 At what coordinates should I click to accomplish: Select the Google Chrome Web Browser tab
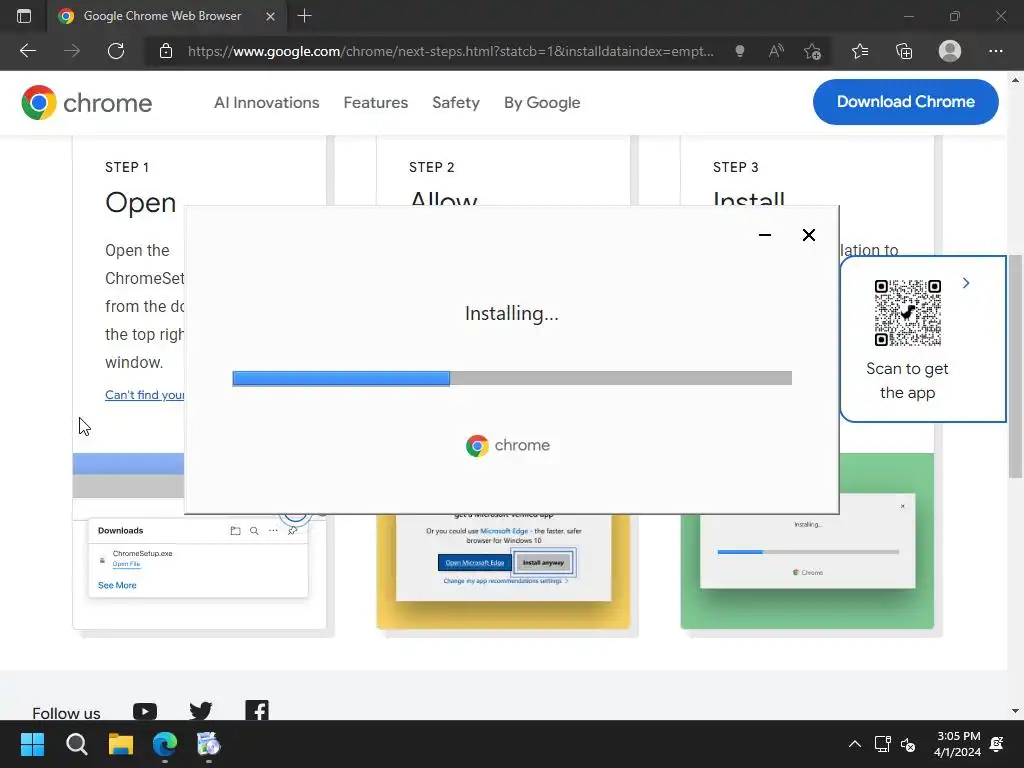coord(167,16)
